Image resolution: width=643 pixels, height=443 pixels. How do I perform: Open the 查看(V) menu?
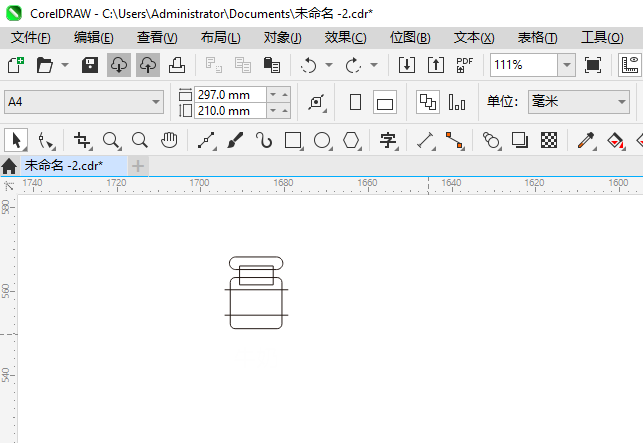[157, 38]
